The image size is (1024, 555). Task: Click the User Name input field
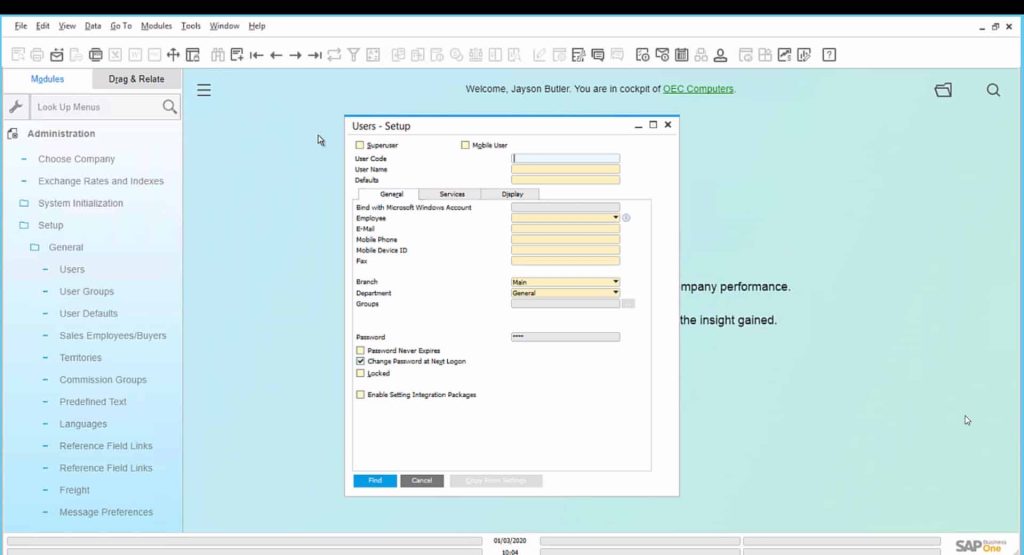click(x=566, y=169)
